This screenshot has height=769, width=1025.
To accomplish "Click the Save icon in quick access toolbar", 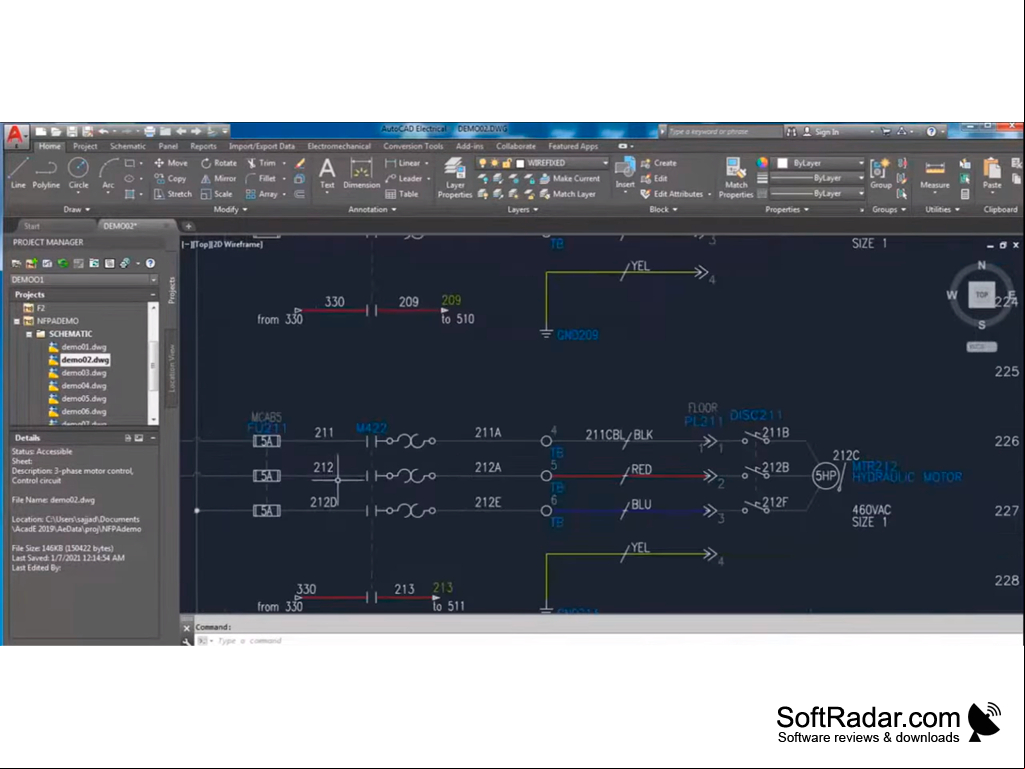I will [72, 131].
